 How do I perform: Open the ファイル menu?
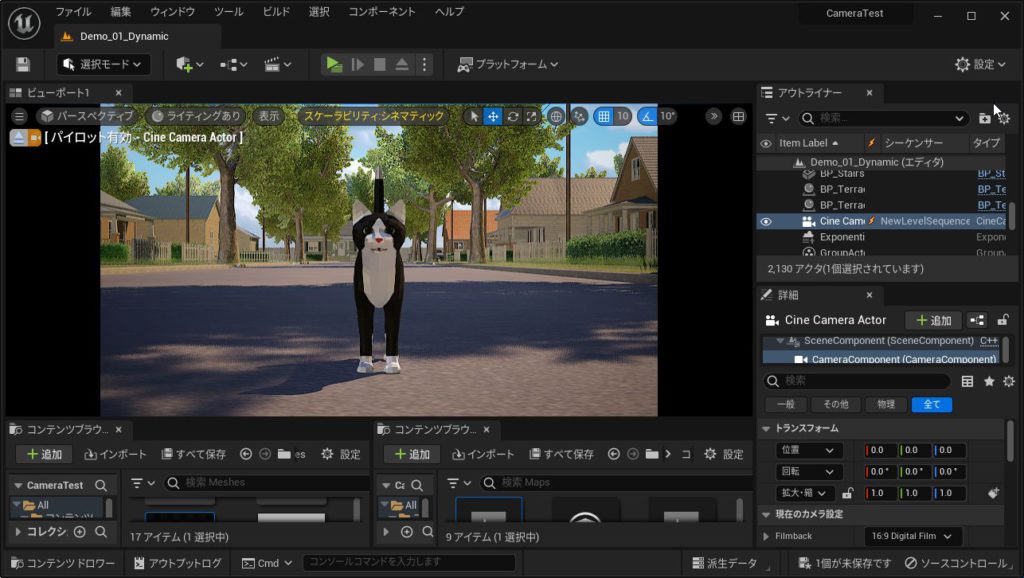[x=73, y=12]
